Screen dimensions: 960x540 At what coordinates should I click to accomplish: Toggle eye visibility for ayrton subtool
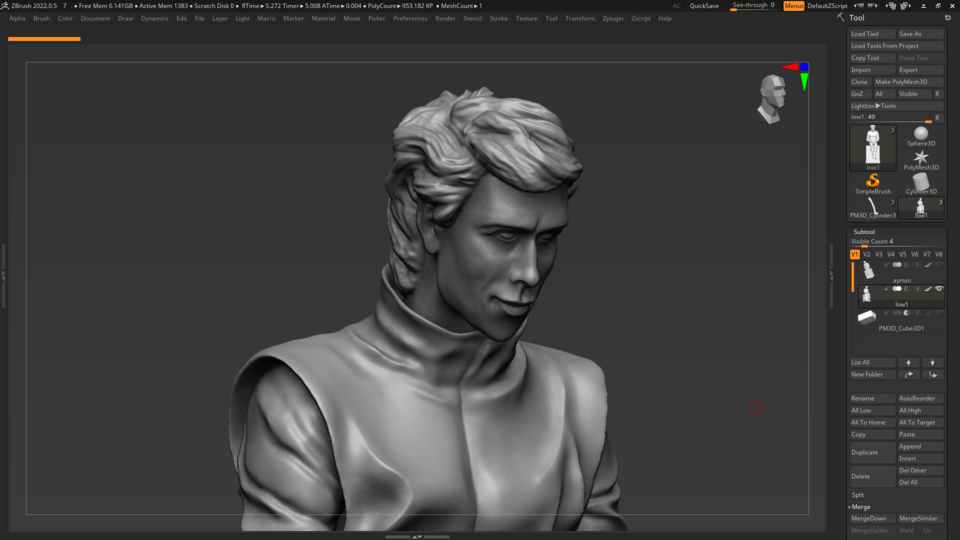939,265
